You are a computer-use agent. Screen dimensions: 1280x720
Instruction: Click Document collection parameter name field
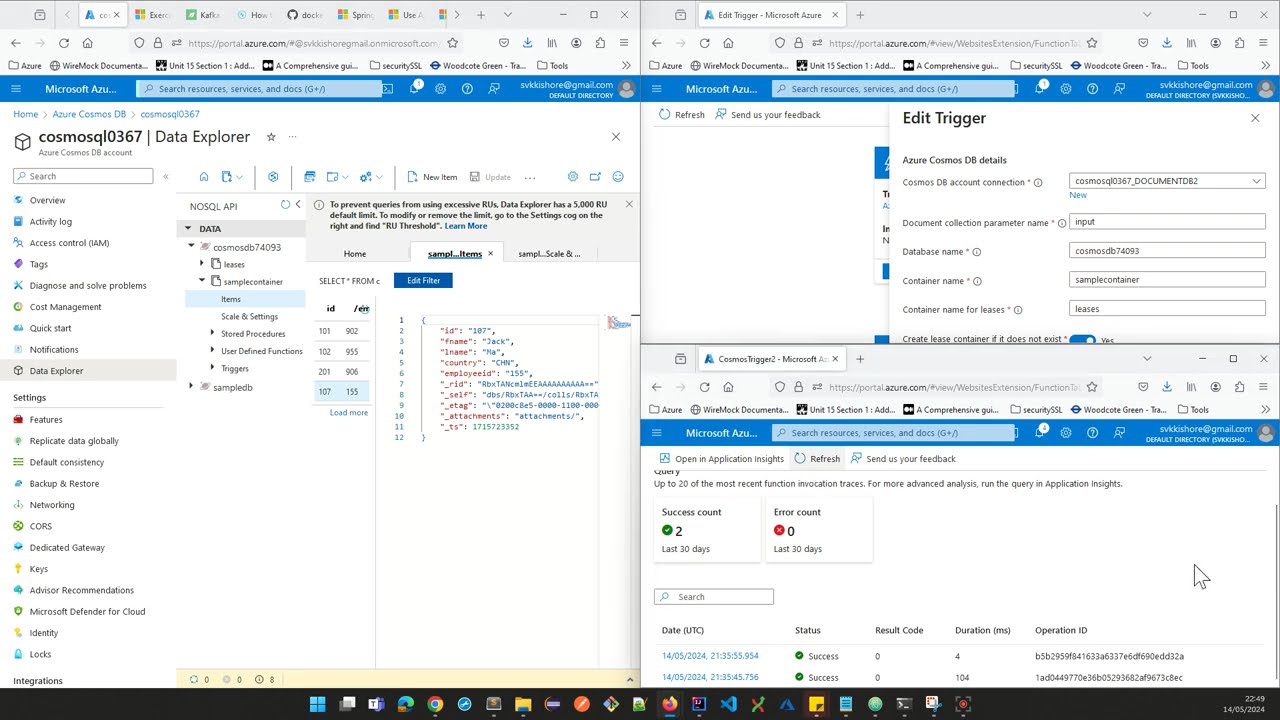pos(1167,222)
